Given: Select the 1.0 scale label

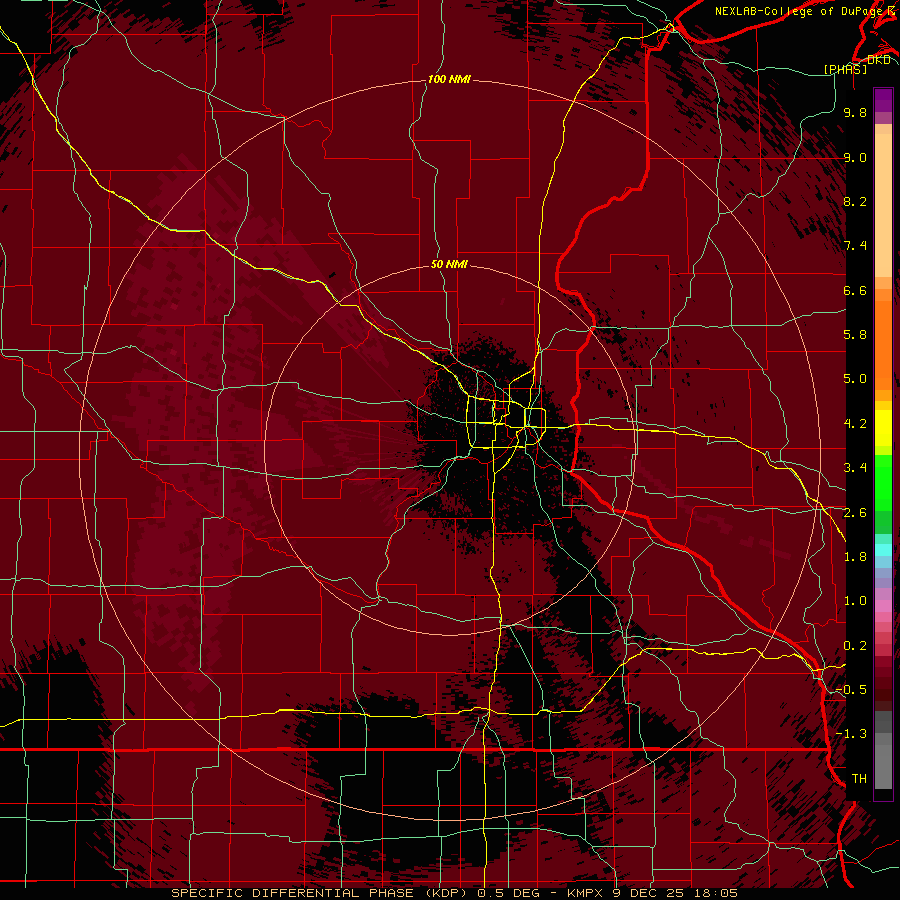Looking at the screenshot, I should coord(855,601).
